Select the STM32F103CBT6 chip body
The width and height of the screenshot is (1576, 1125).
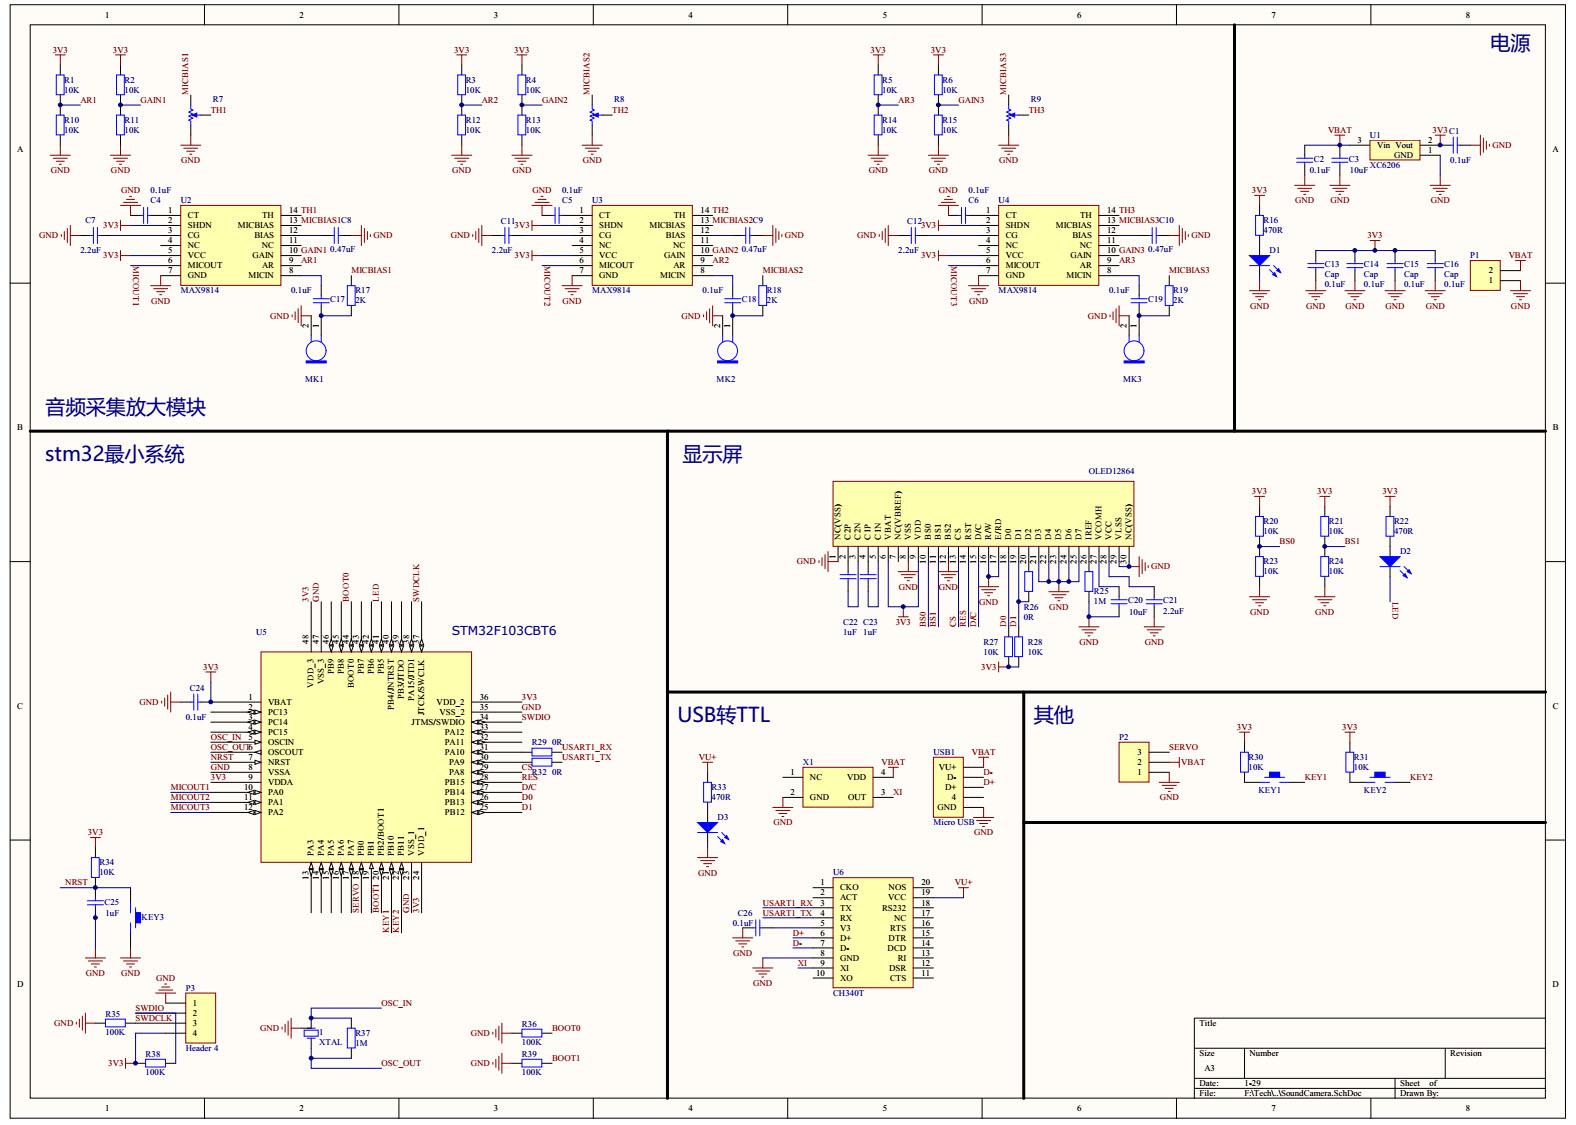coord(366,757)
